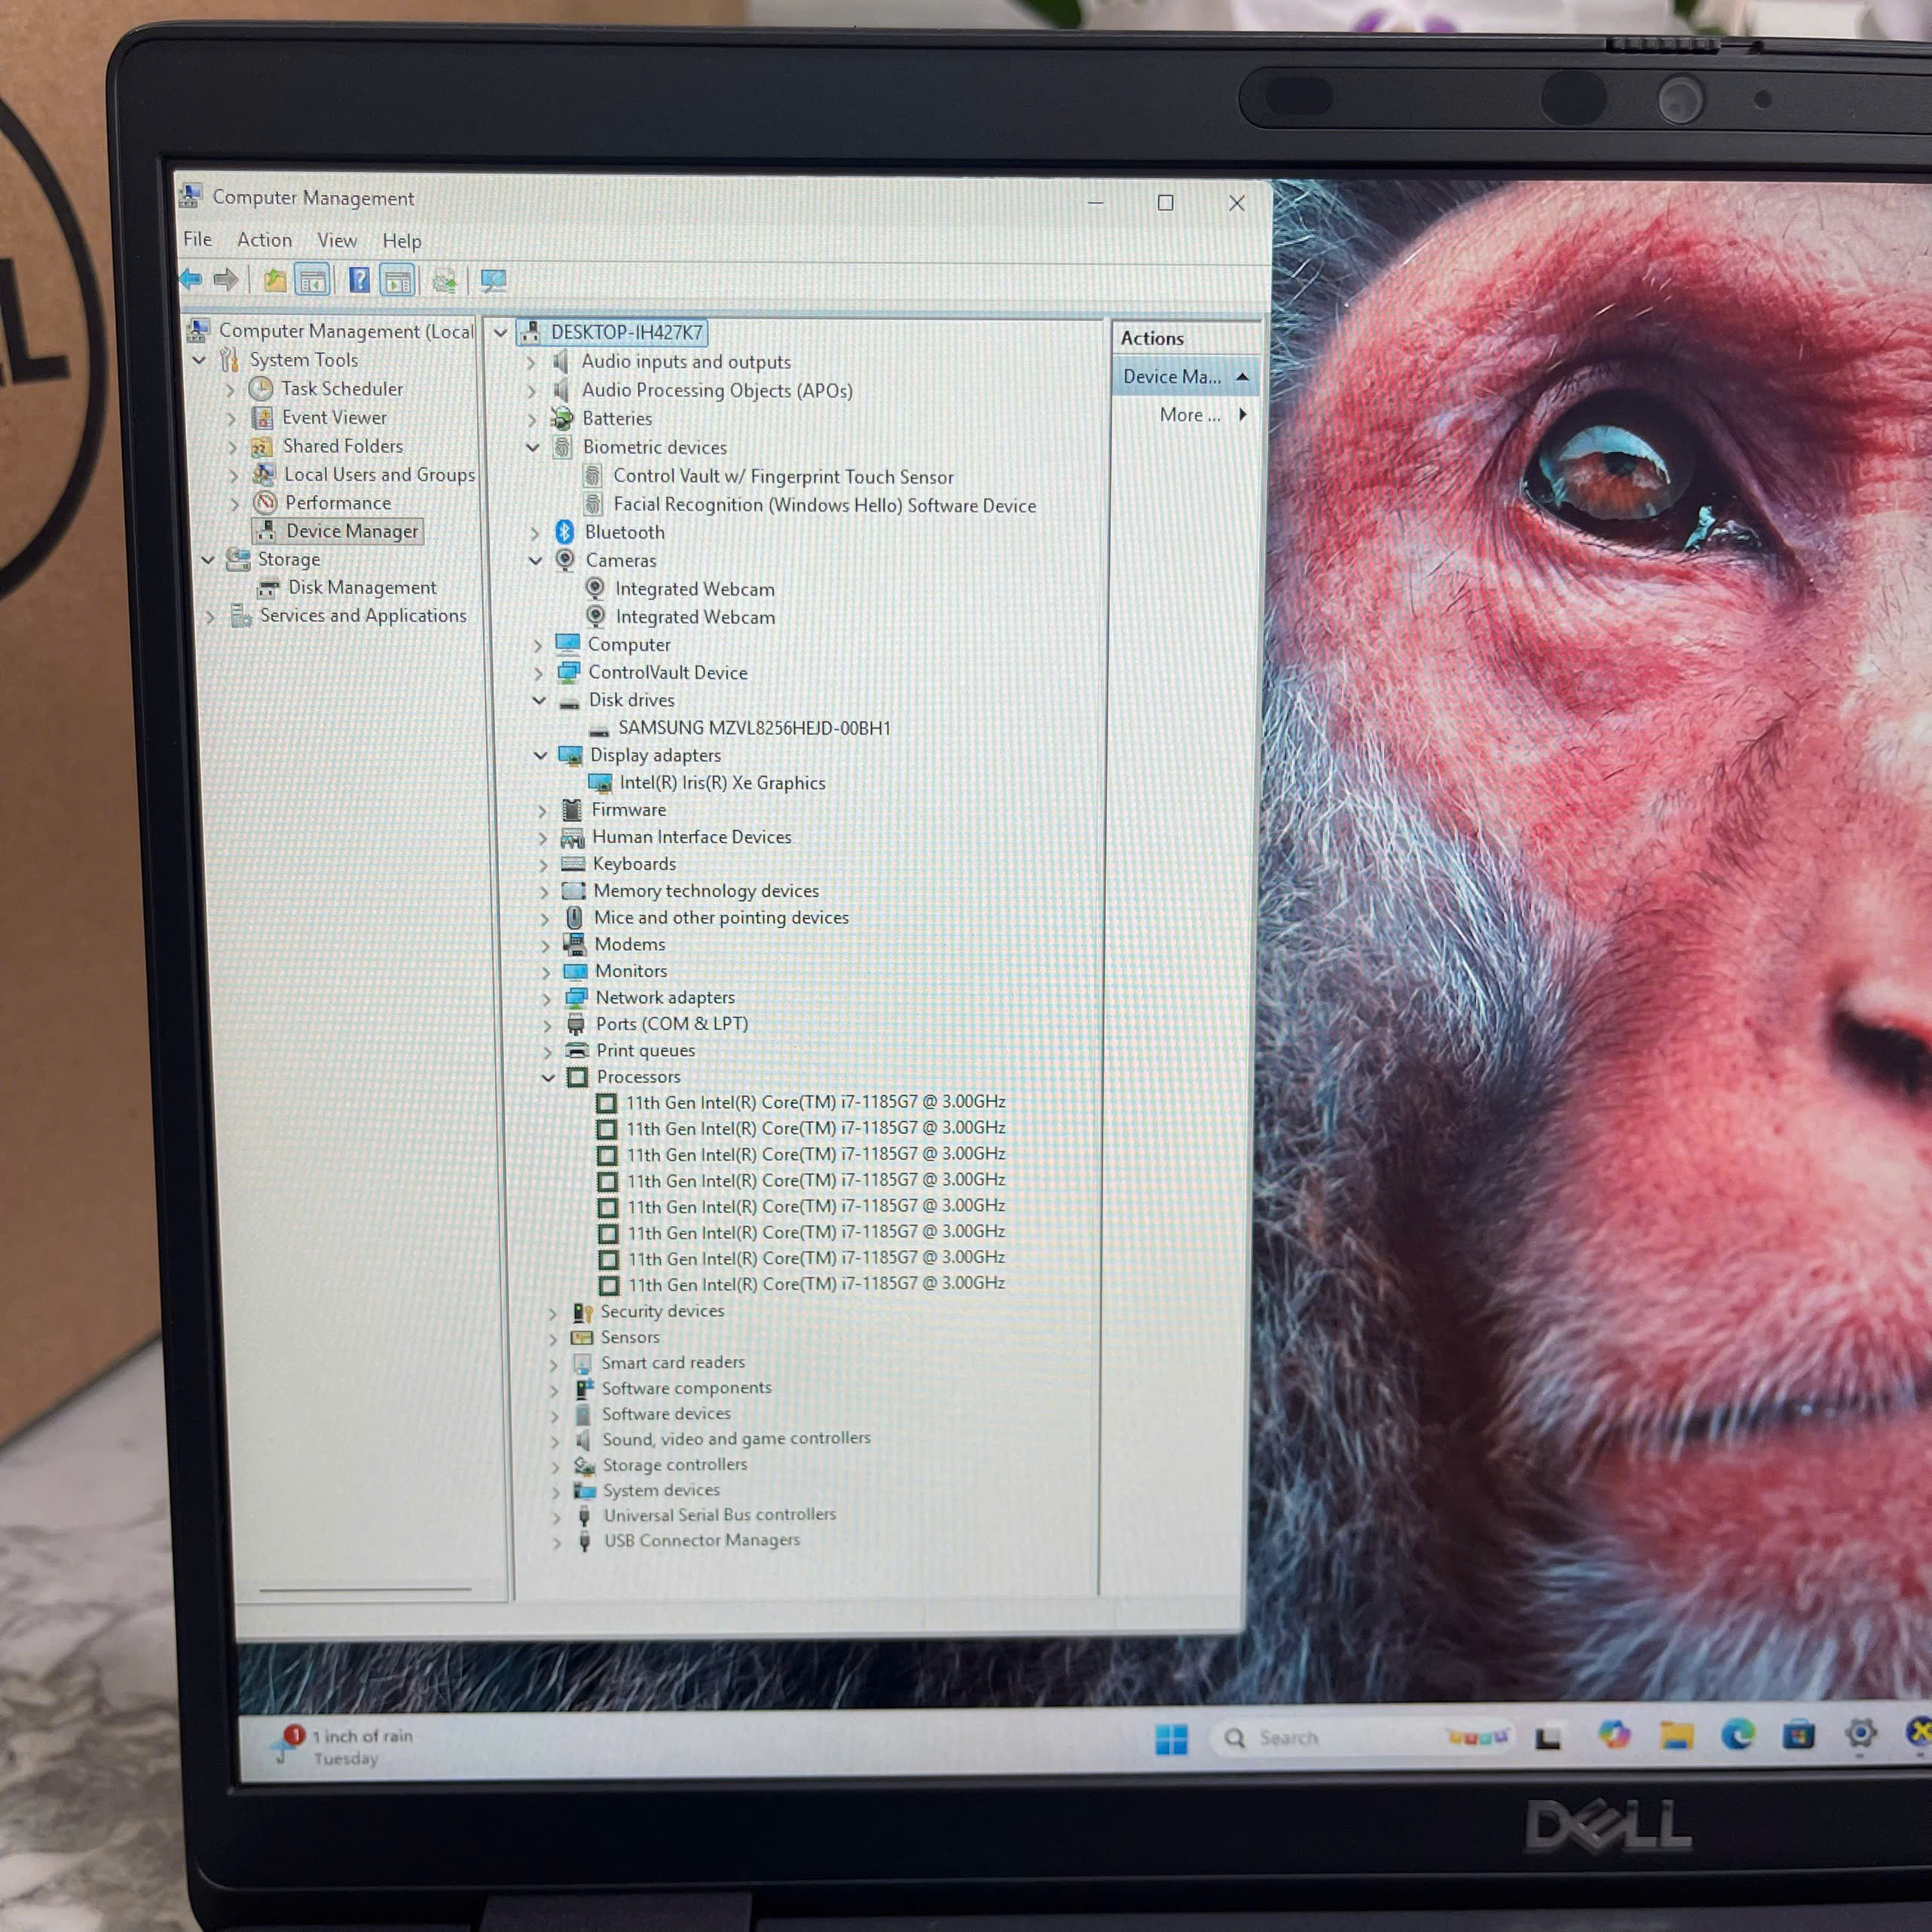Toggle Show/Hide Action Pane toolbar button

pos(398,282)
